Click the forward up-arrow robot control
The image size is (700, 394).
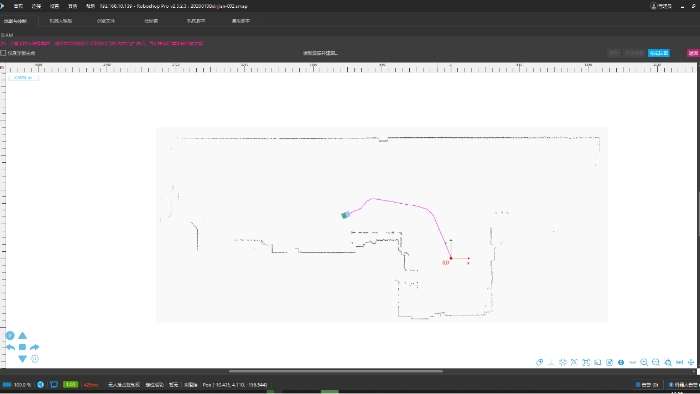[x=22, y=335]
